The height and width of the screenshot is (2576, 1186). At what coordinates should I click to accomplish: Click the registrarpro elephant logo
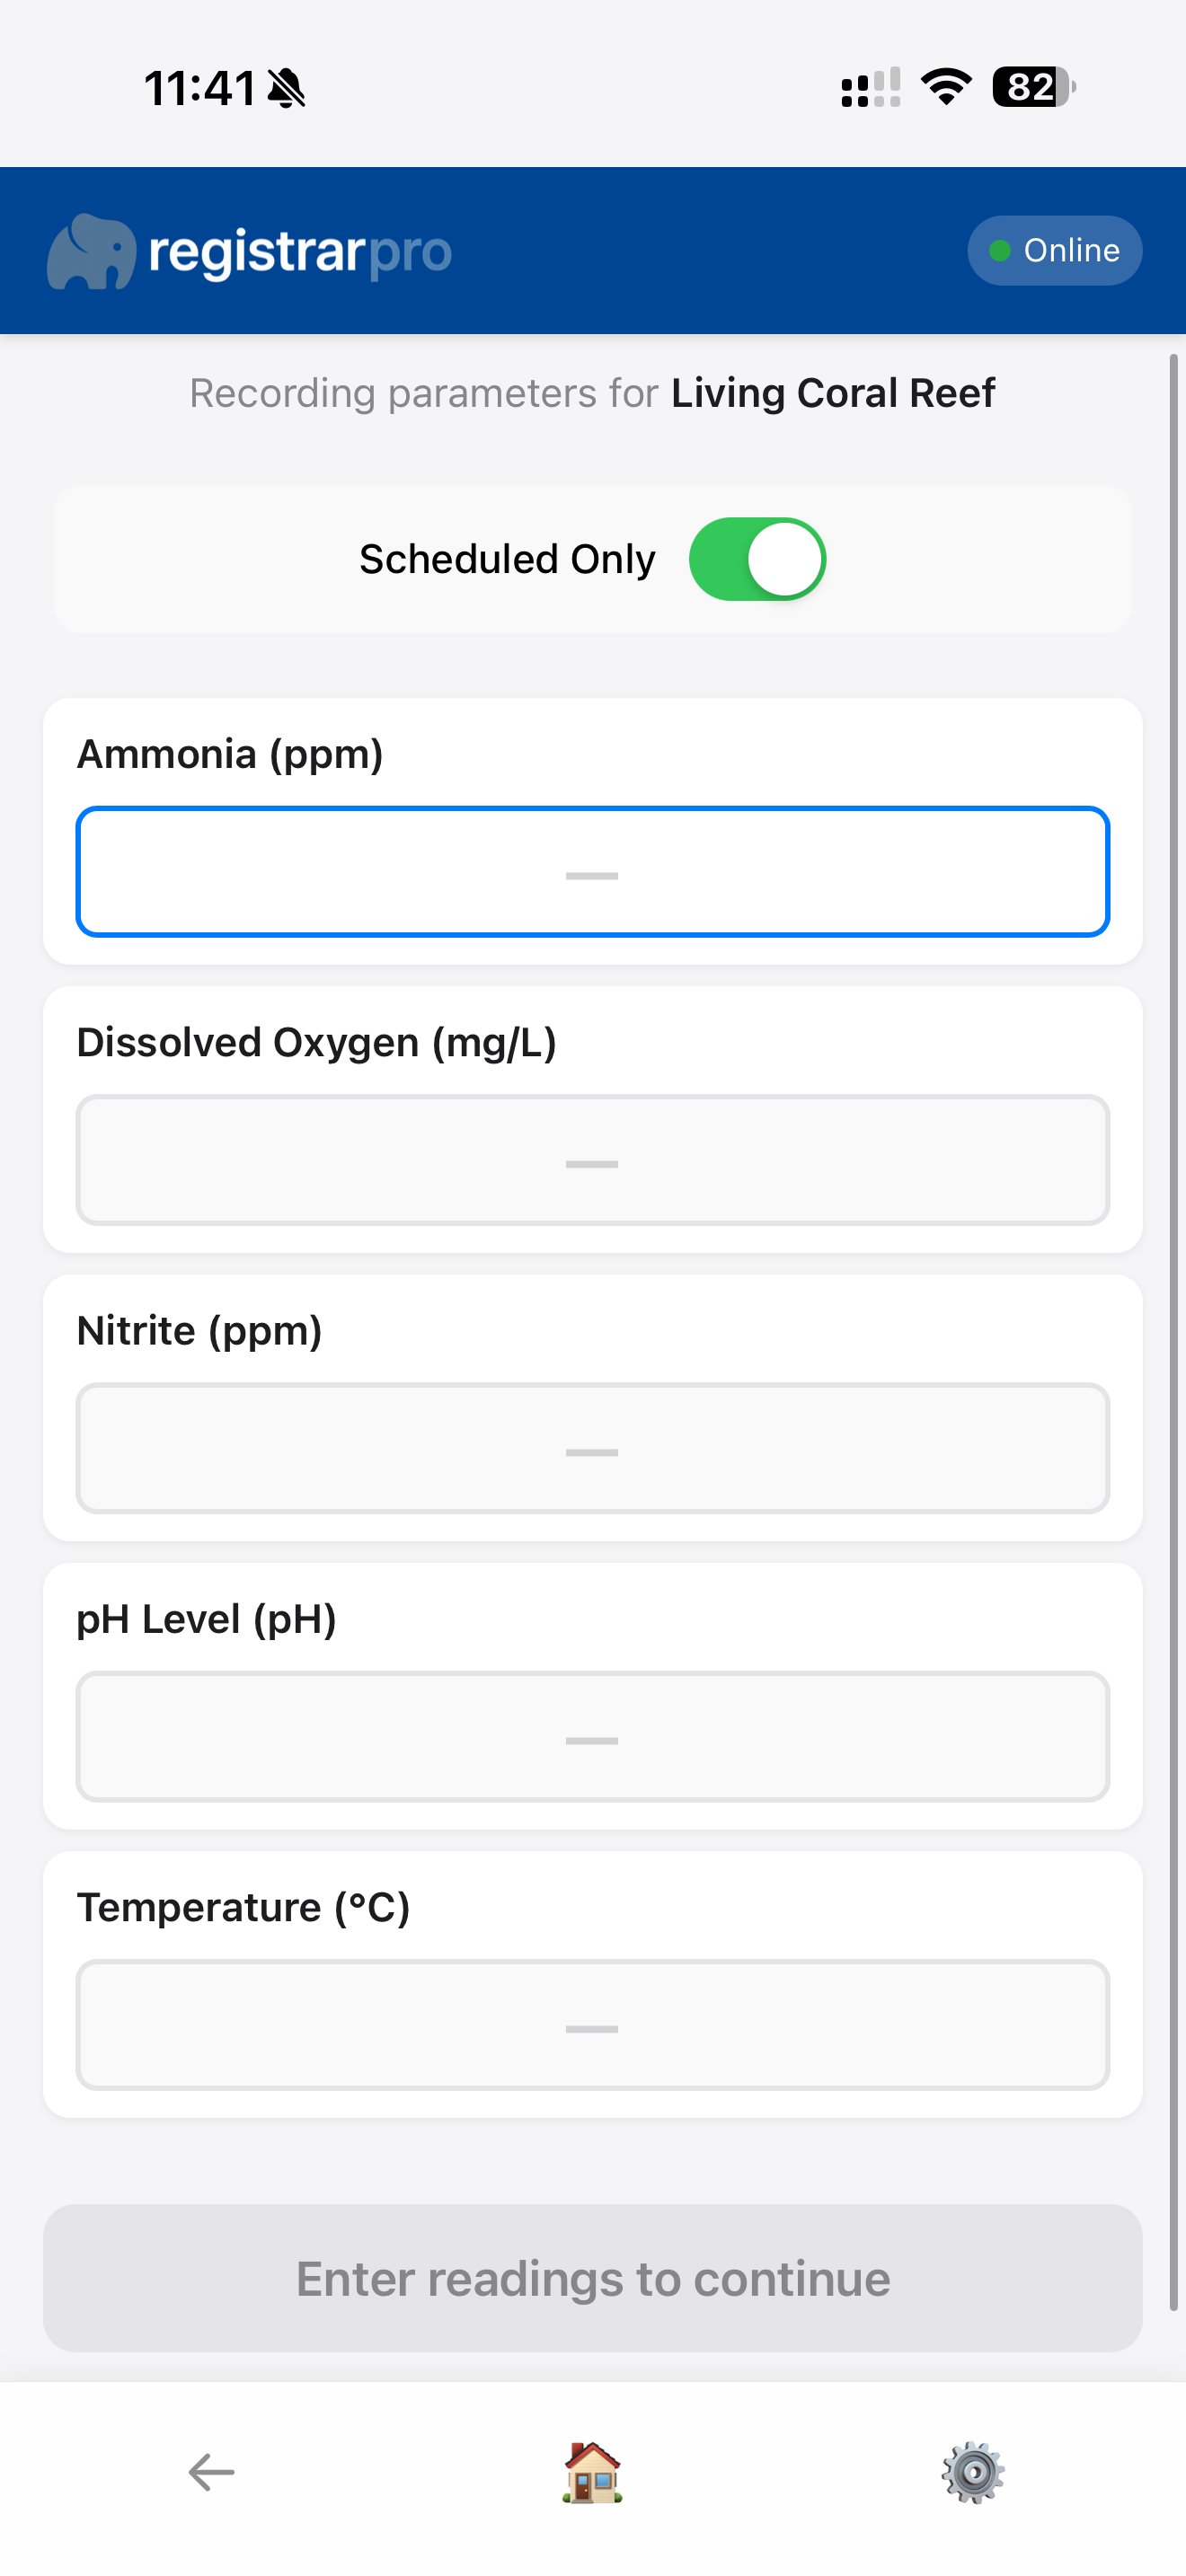(x=95, y=250)
